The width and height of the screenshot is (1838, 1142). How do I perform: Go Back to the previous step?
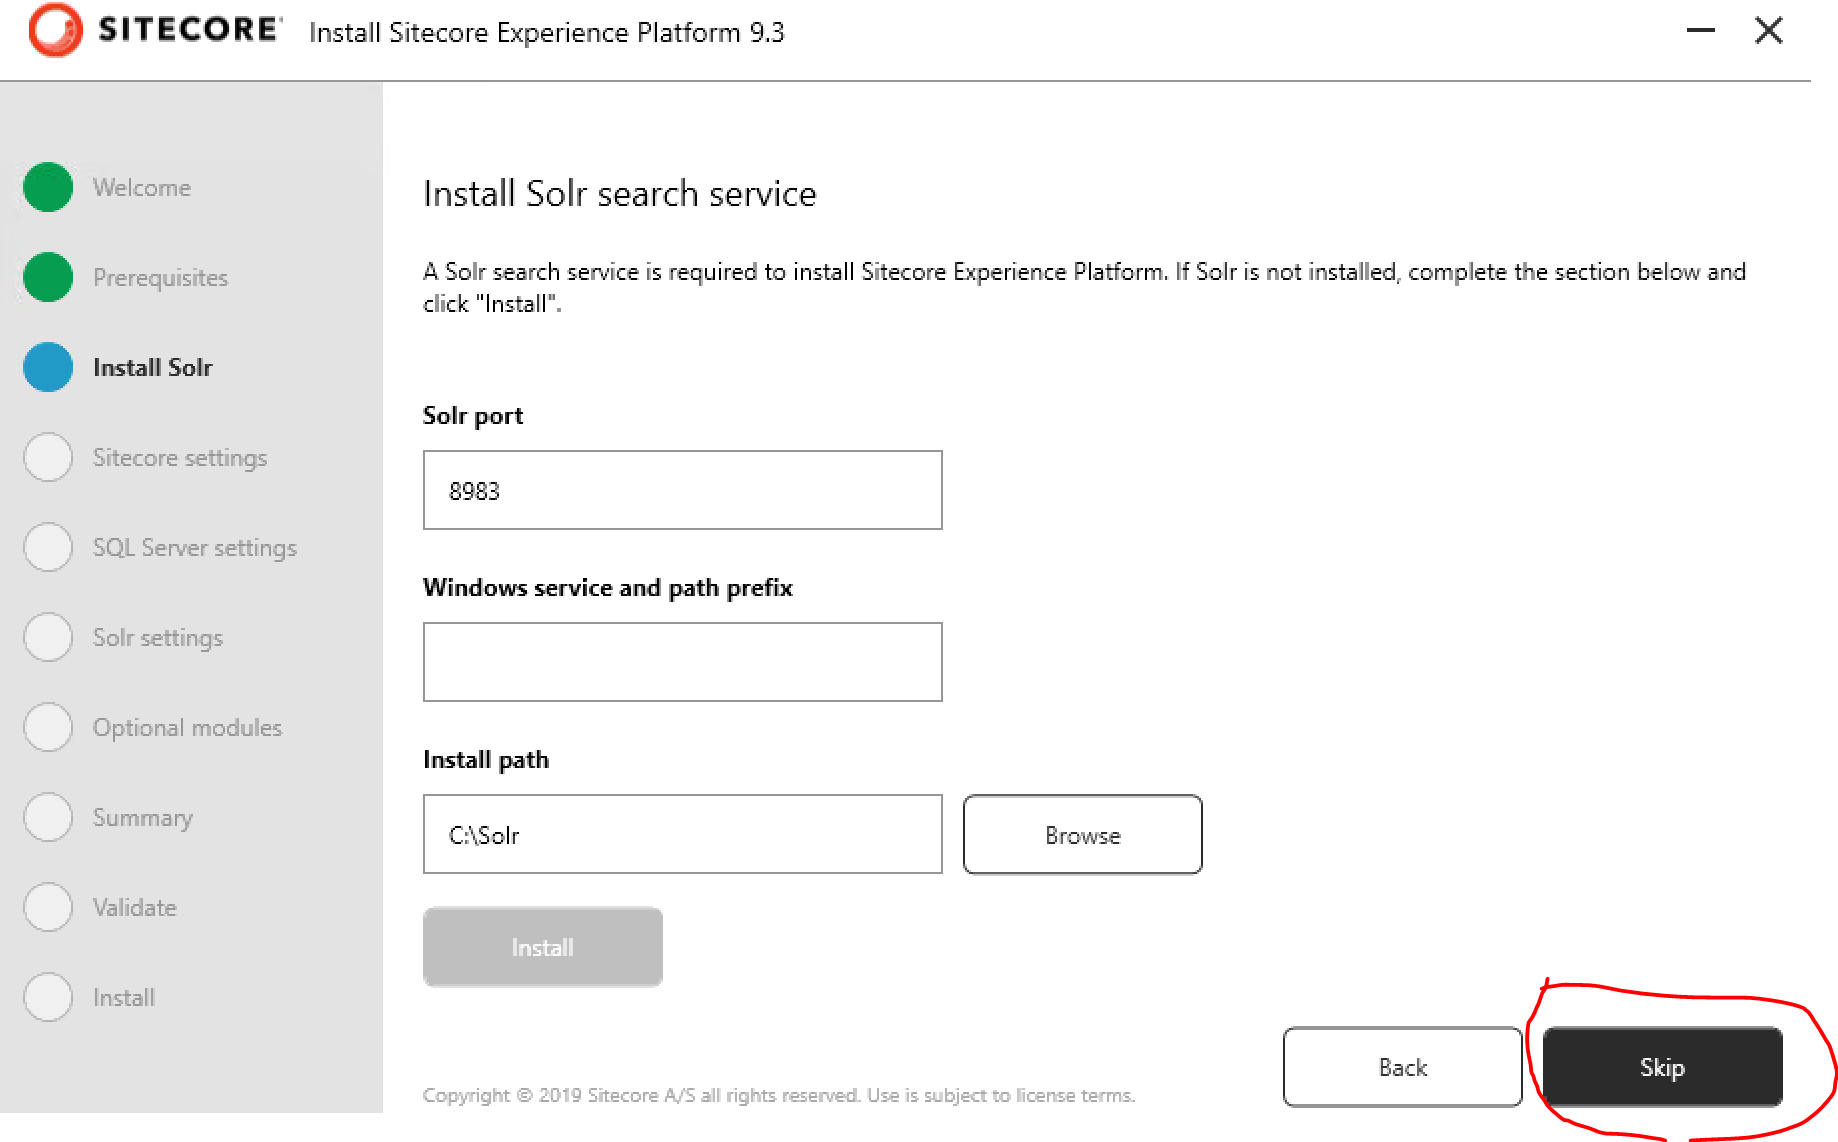1403,1067
